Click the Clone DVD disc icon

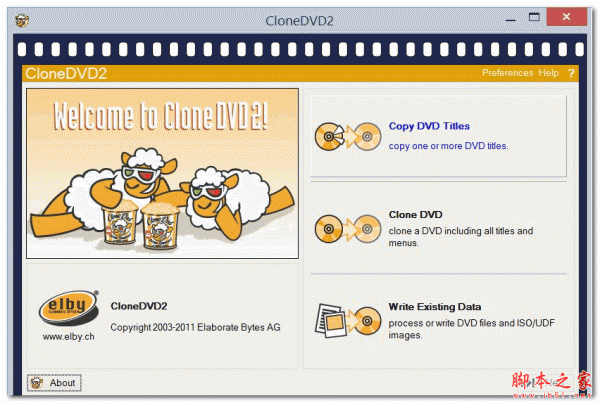[348, 228]
